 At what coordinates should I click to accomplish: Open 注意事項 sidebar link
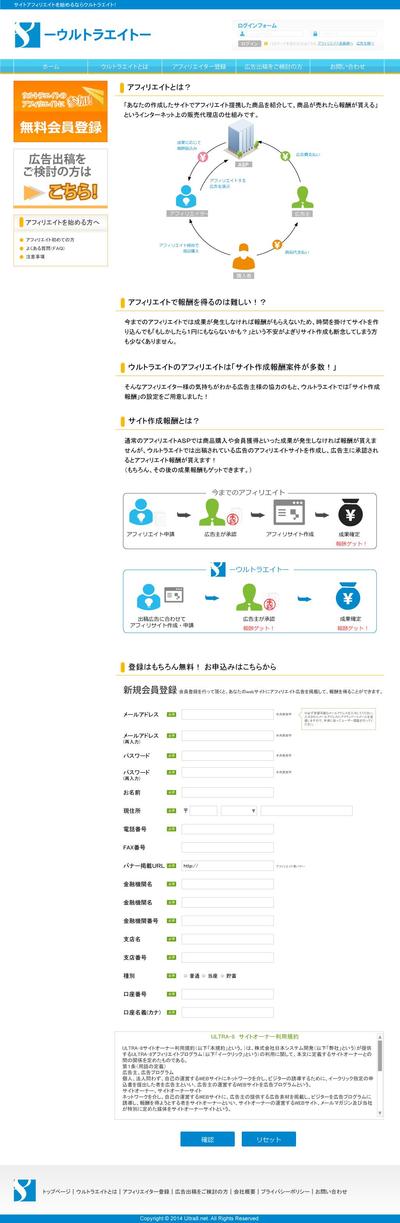point(35,257)
